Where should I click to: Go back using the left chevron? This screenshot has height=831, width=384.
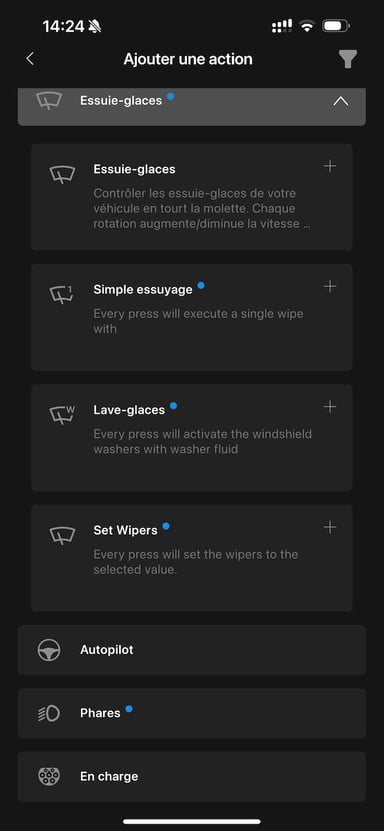(30, 59)
